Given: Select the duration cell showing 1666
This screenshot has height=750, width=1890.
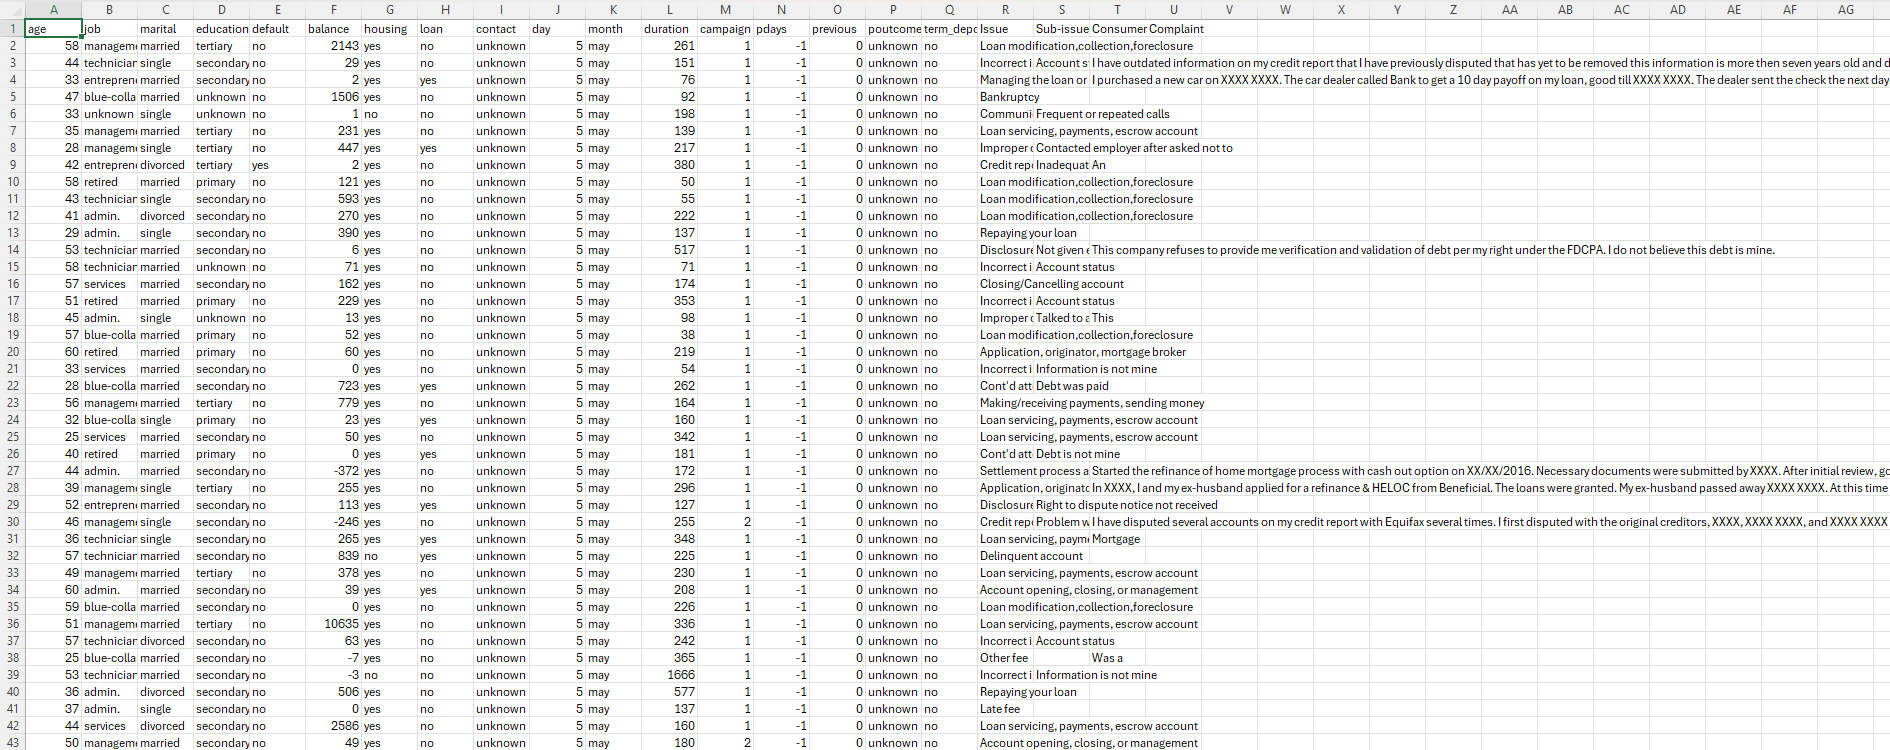Looking at the screenshot, I should click(x=669, y=675).
